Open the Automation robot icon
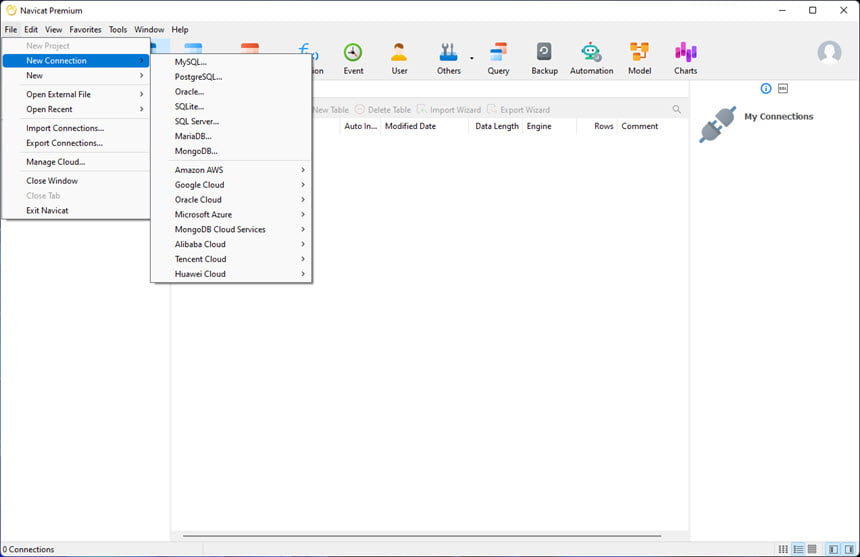 point(591,59)
